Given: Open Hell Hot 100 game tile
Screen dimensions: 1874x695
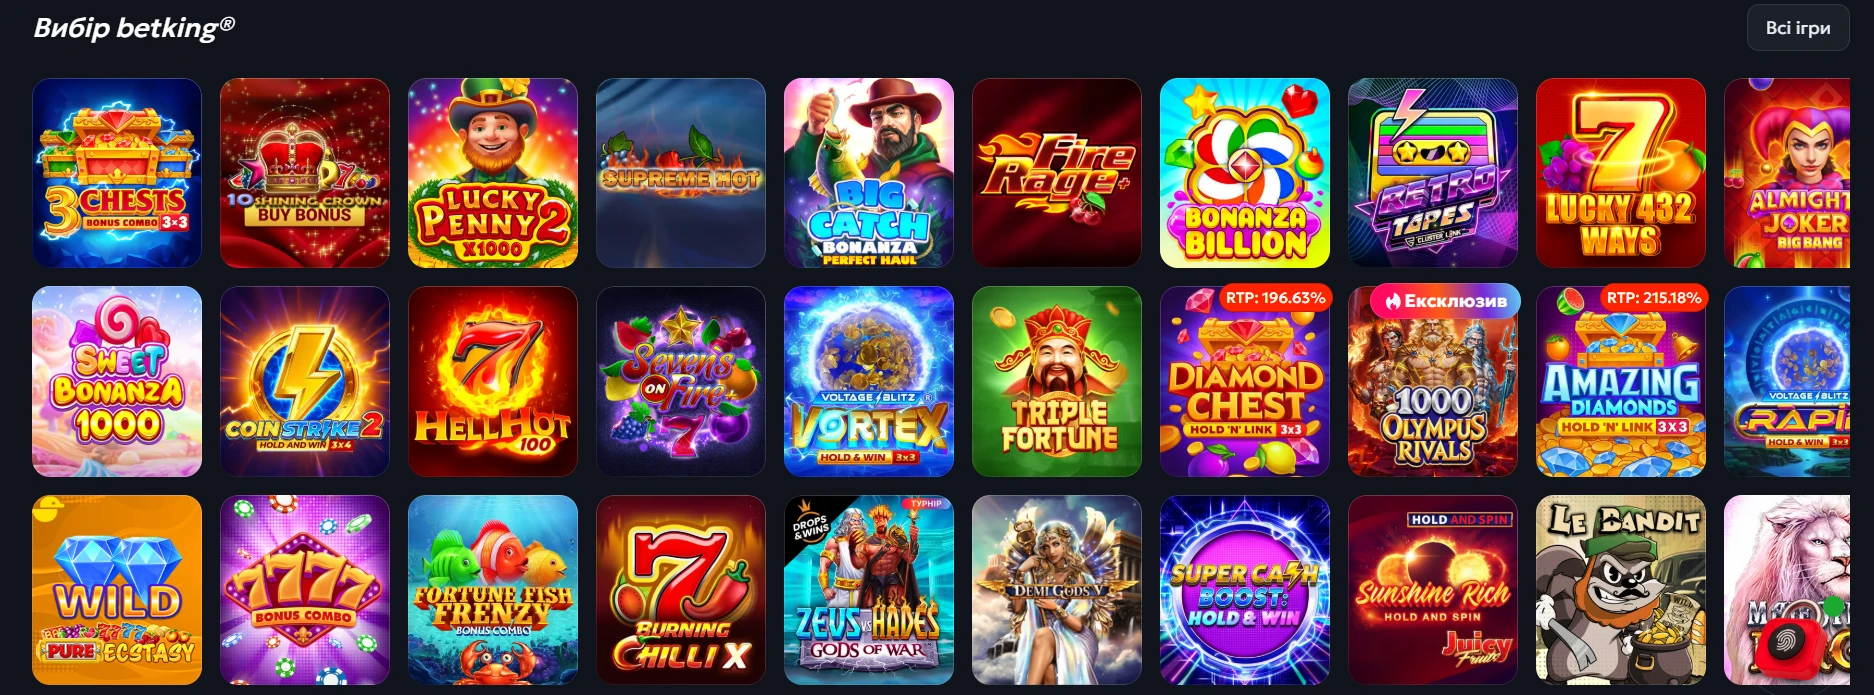Looking at the screenshot, I should coord(493,381).
